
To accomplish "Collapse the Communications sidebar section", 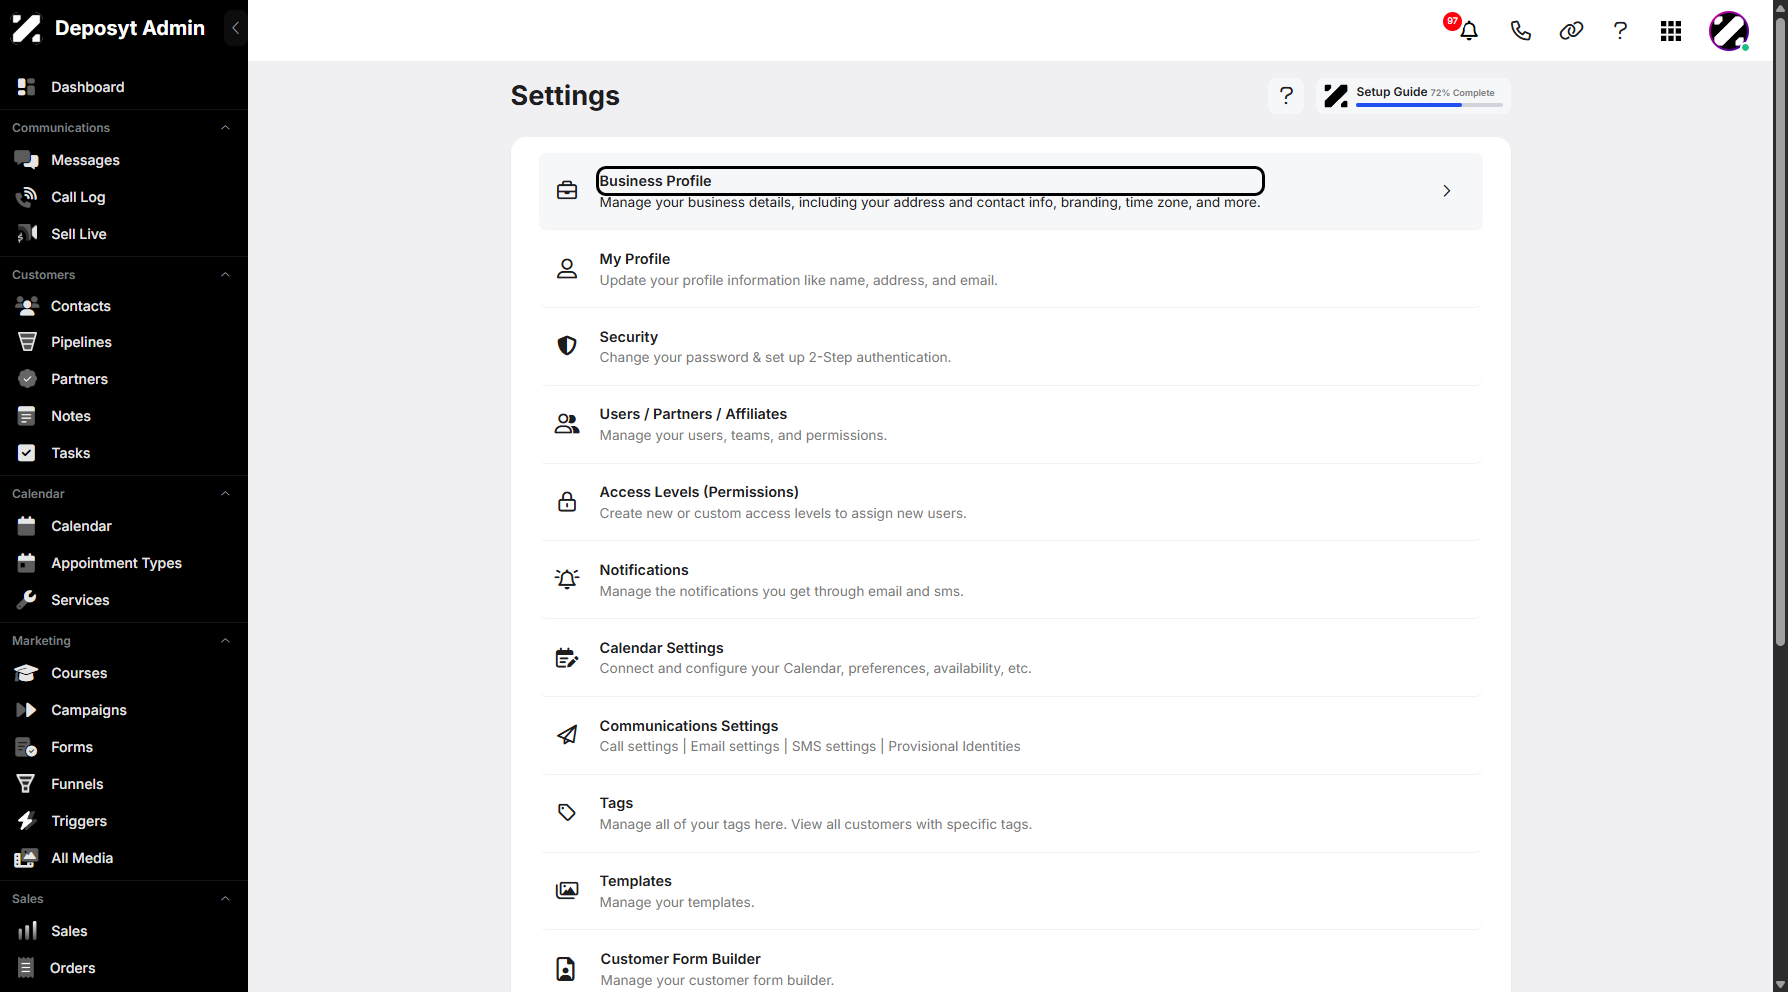I will (x=225, y=128).
